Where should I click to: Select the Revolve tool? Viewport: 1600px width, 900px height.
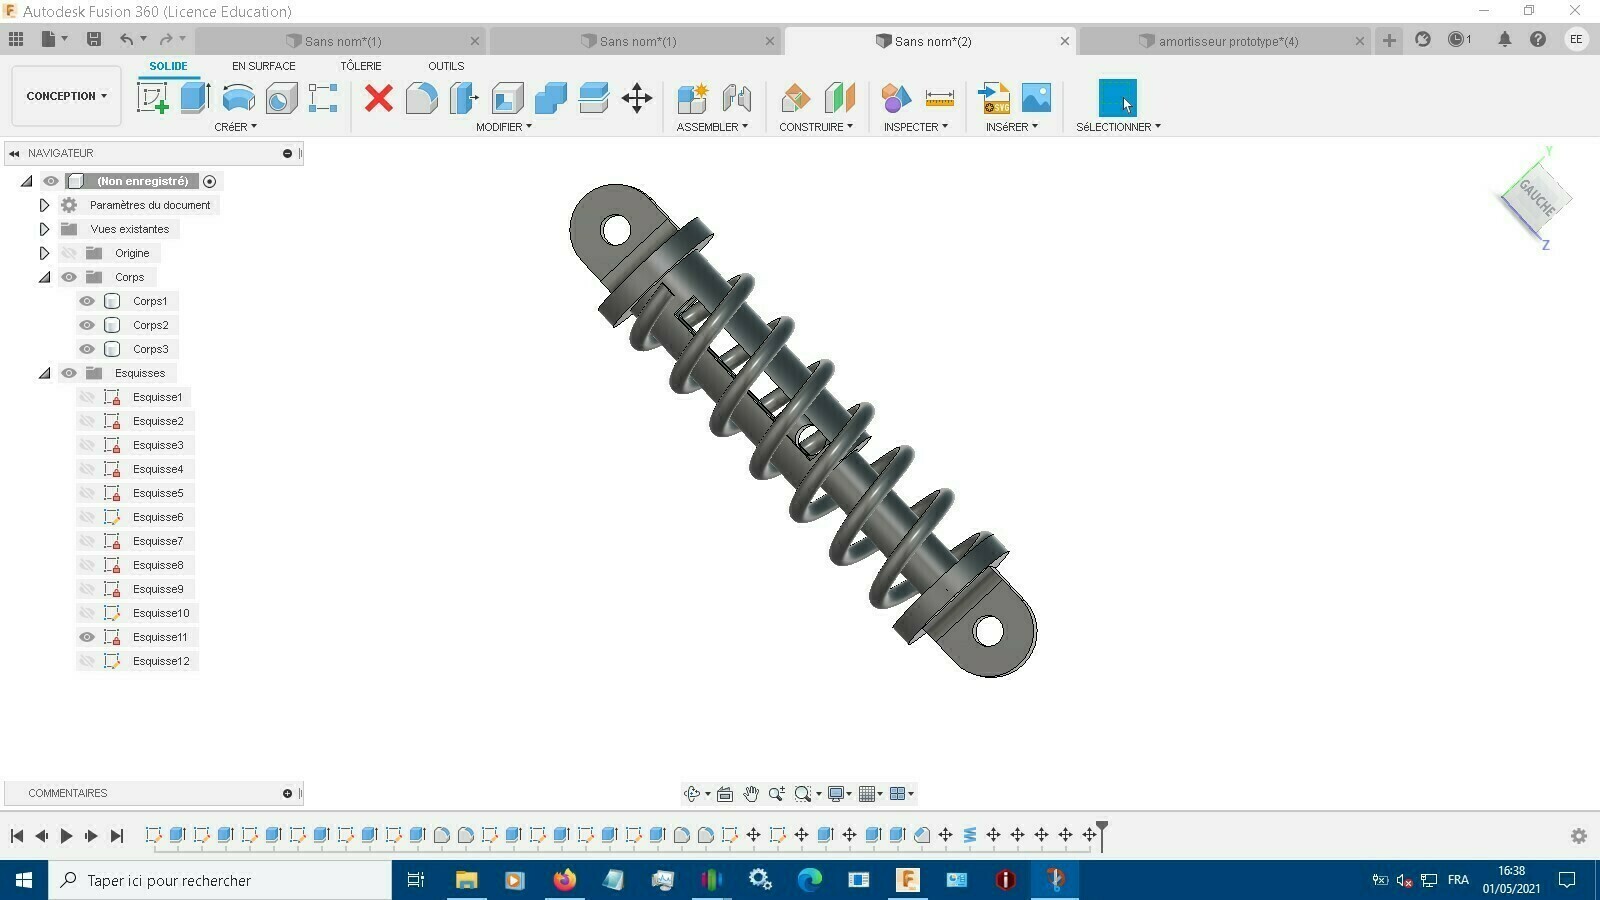click(x=238, y=98)
